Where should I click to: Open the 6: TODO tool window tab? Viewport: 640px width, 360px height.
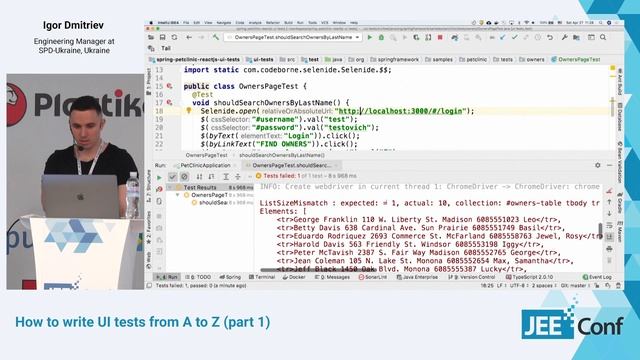click(198, 277)
